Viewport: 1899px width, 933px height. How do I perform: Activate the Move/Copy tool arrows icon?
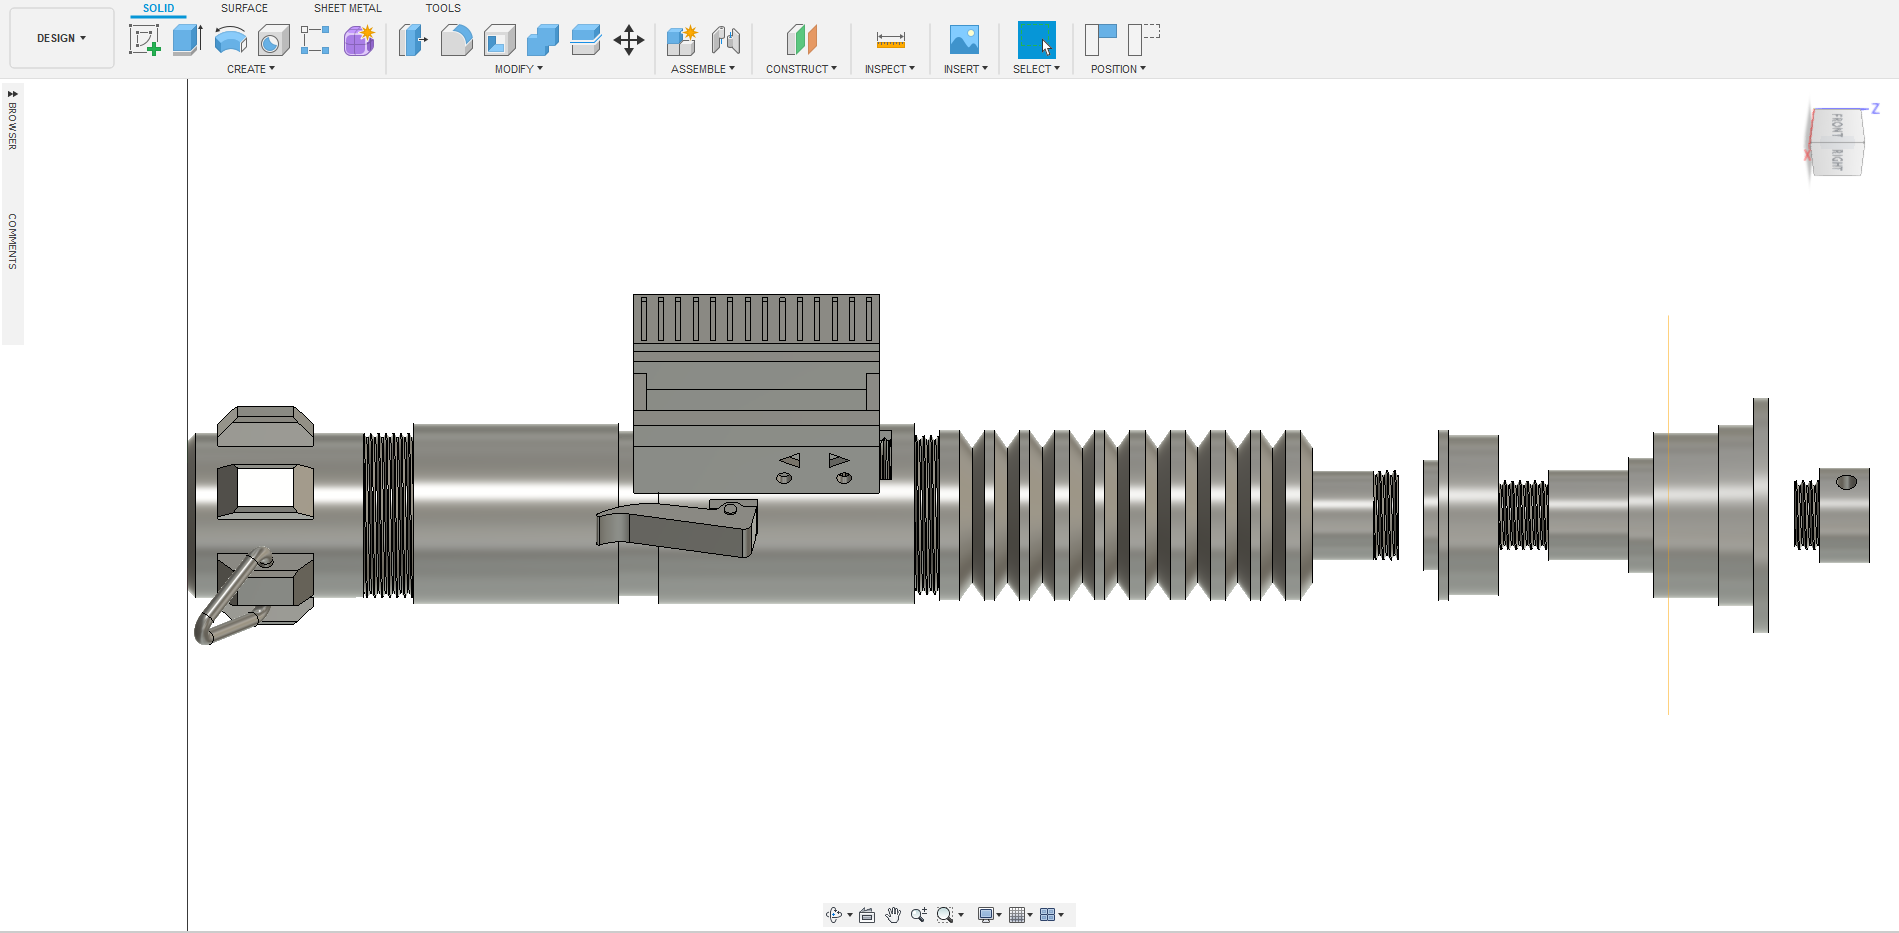point(629,40)
